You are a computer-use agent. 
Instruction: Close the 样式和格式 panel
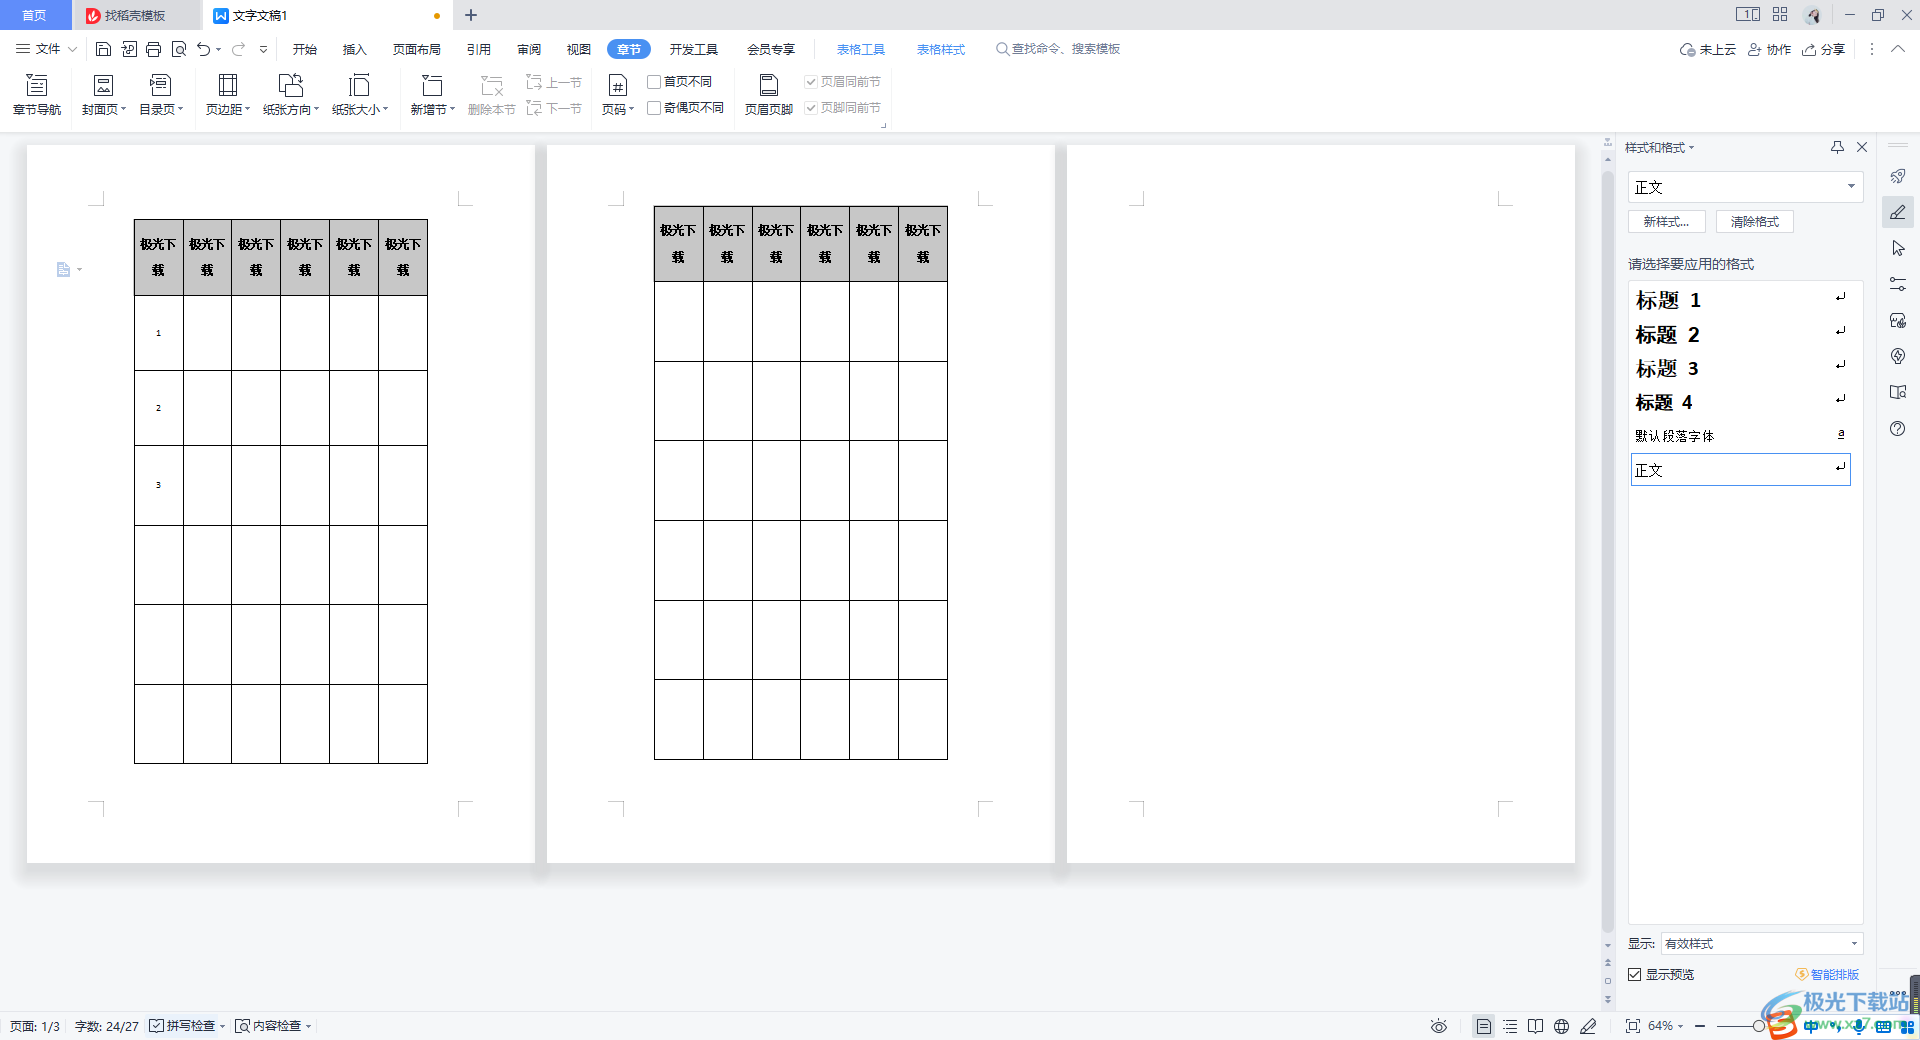(x=1862, y=147)
